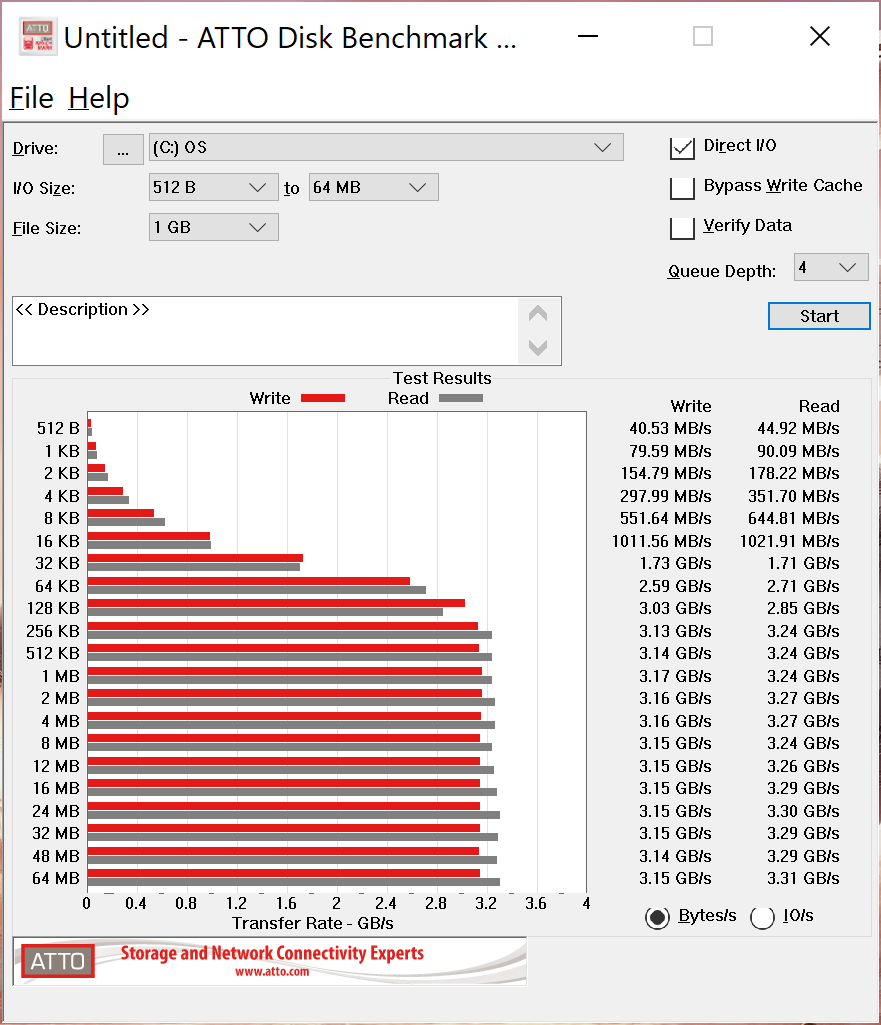
Task: Enable Bypass Write Cache checkbox
Action: tap(682, 188)
